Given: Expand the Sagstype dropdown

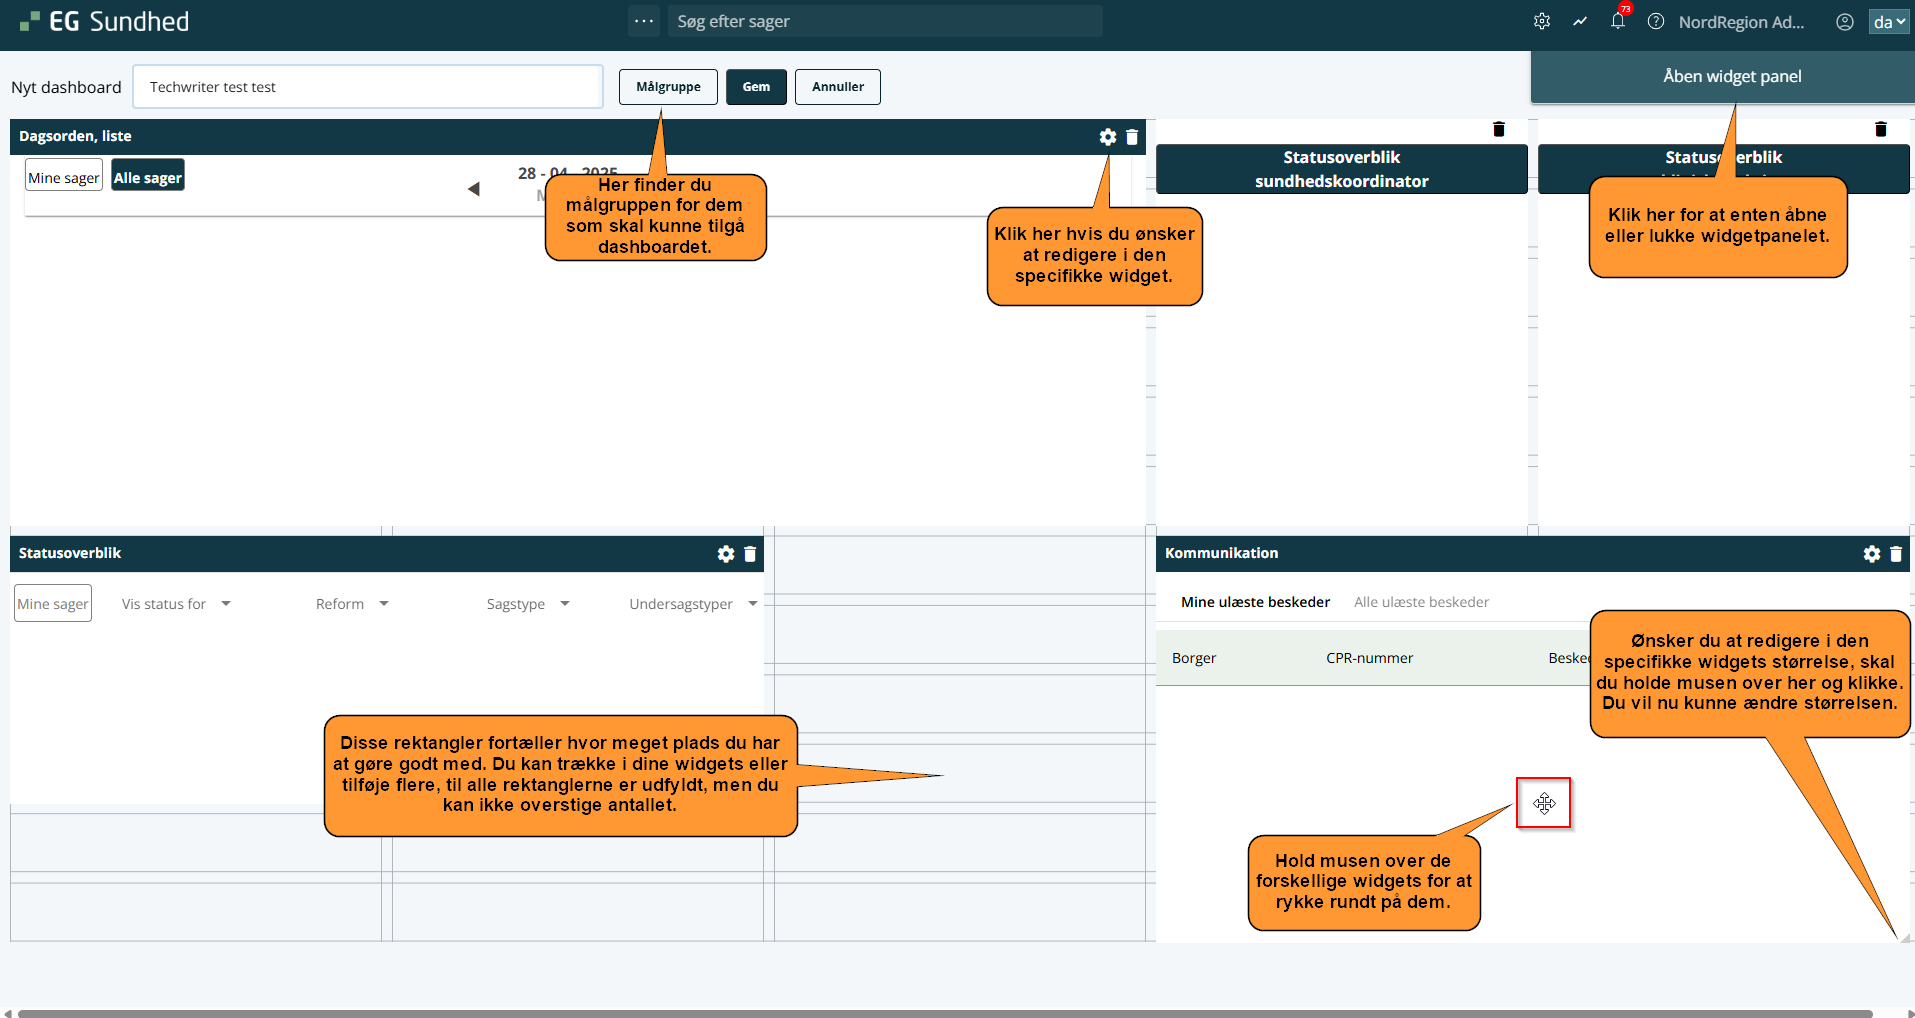Looking at the screenshot, I should click(x=527, y=604).
